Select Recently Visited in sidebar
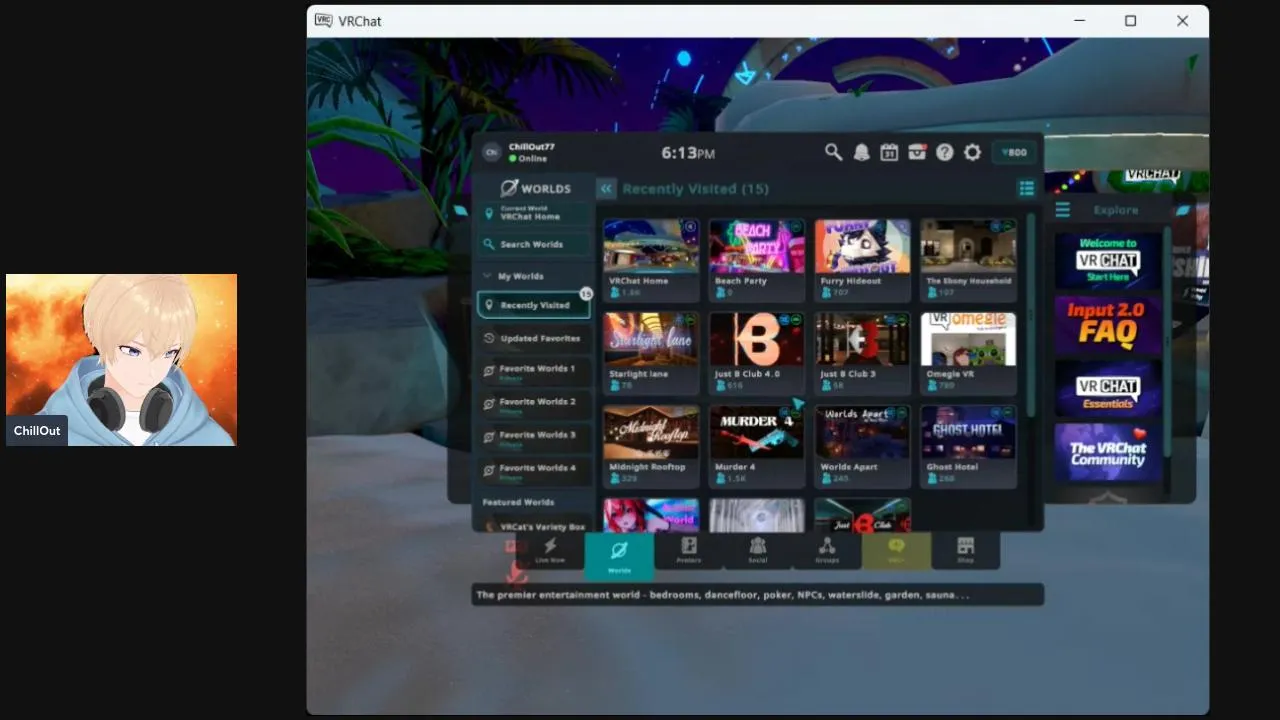Viewport: 1280px width, 720px height. coord(534,305)
